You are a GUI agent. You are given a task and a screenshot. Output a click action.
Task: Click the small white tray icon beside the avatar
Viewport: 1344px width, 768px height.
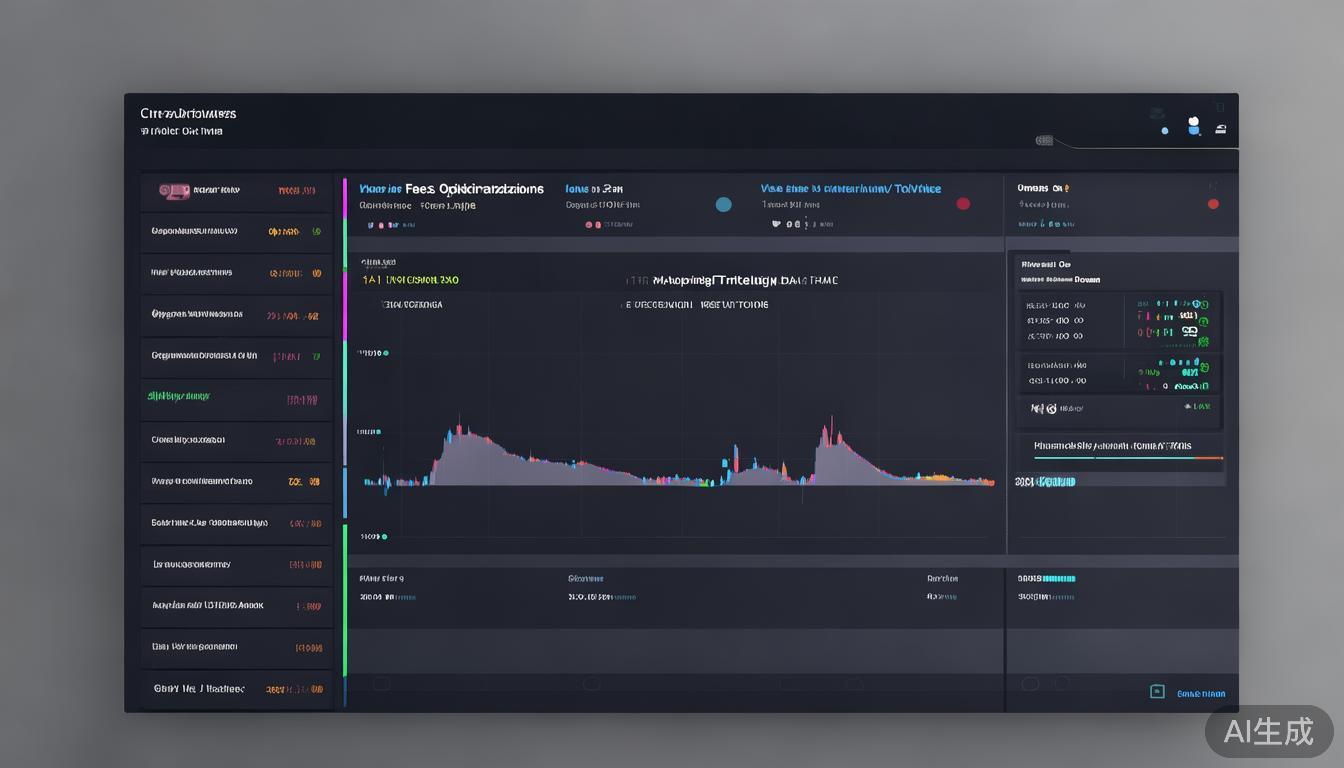(x=1220, y=129)
